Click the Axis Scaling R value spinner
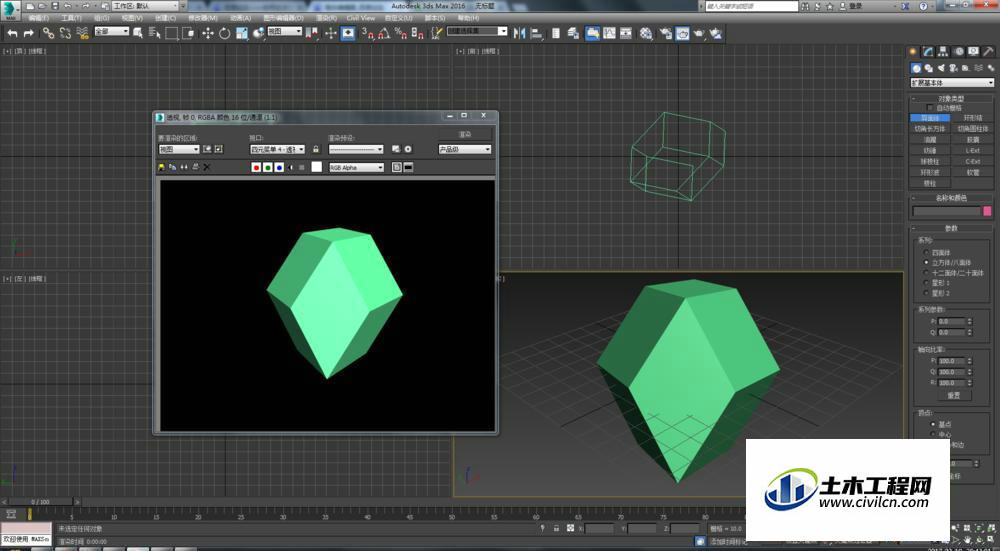Image resolution: width=1000 pixels, height=551 pixels. 970,383
